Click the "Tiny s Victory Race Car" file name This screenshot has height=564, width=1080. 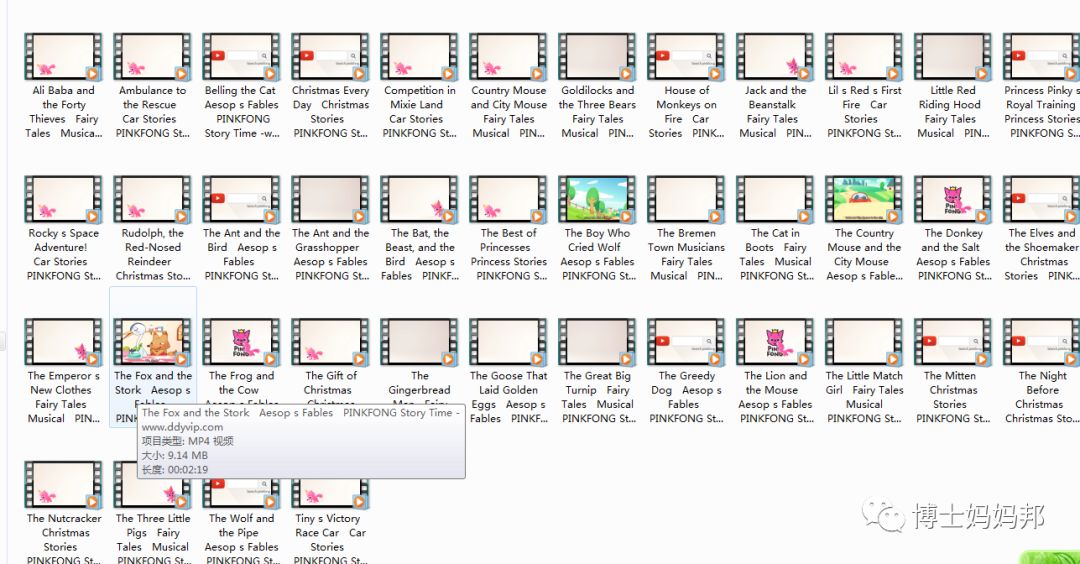[x=330, y=539]
